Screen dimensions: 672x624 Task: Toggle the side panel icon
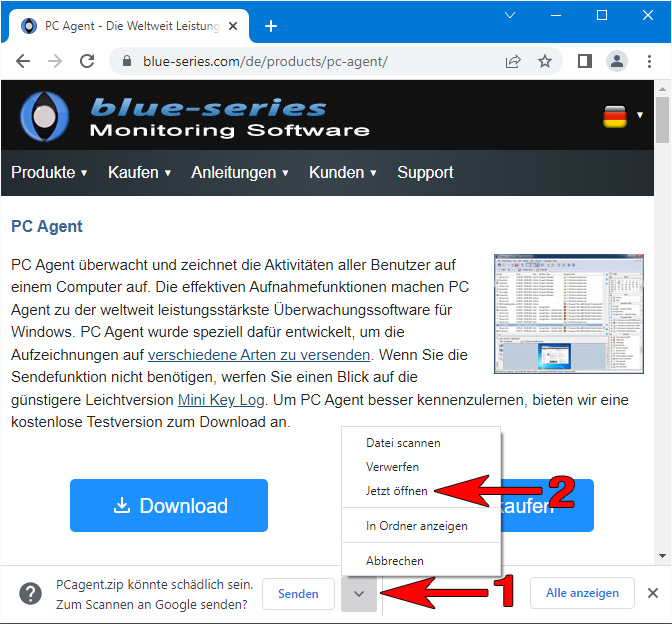pos(585,61)
